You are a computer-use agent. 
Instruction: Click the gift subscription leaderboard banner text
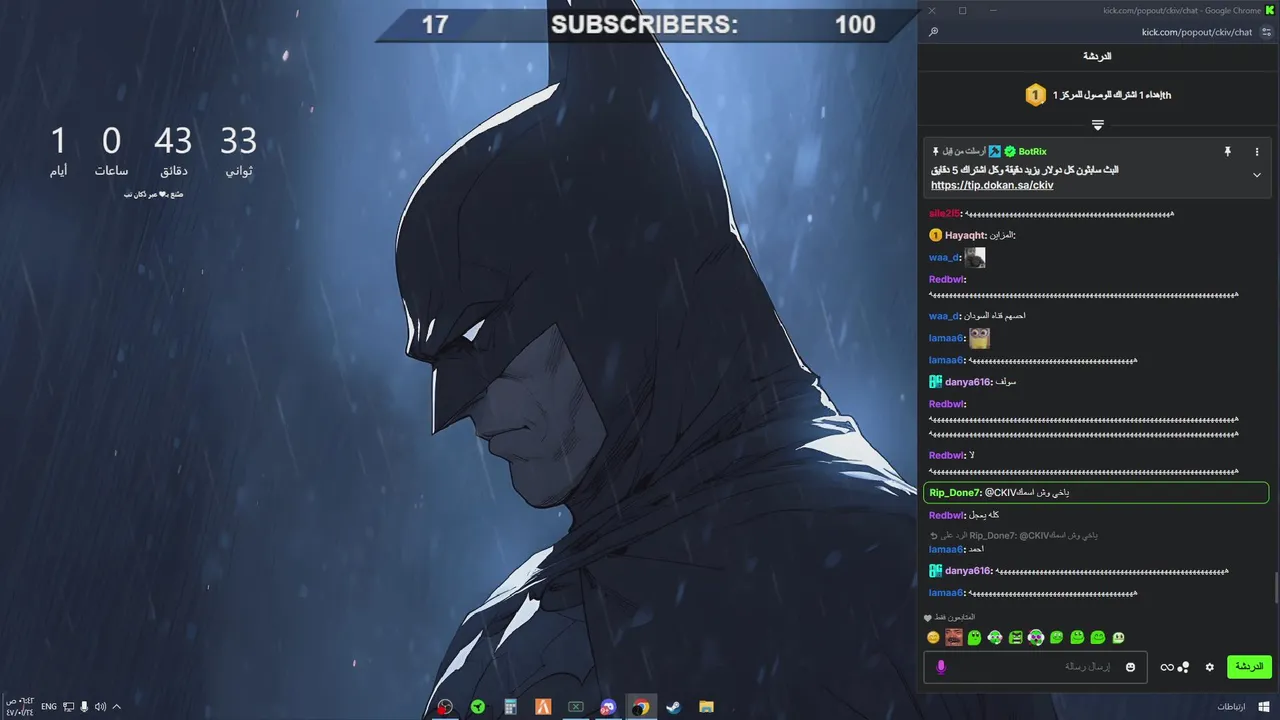point(1111,95)
